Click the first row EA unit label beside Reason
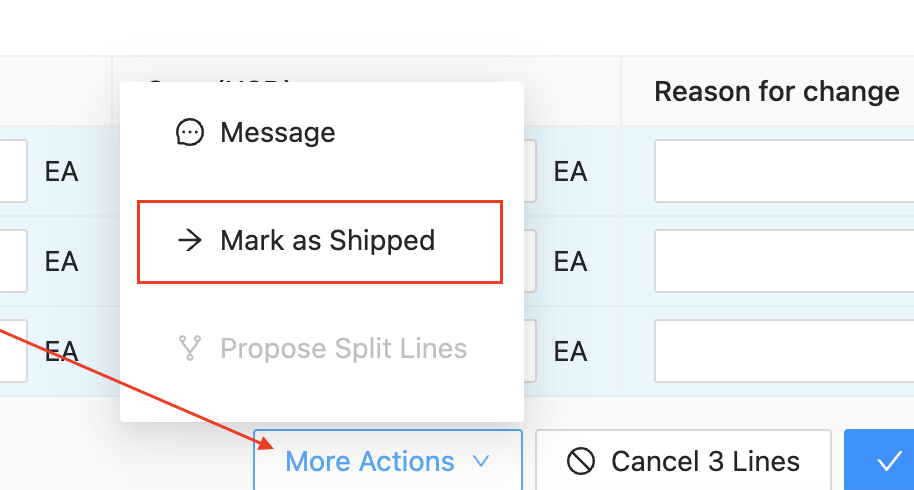The height and width of the screenshot is (490, 914). [570, 171]
